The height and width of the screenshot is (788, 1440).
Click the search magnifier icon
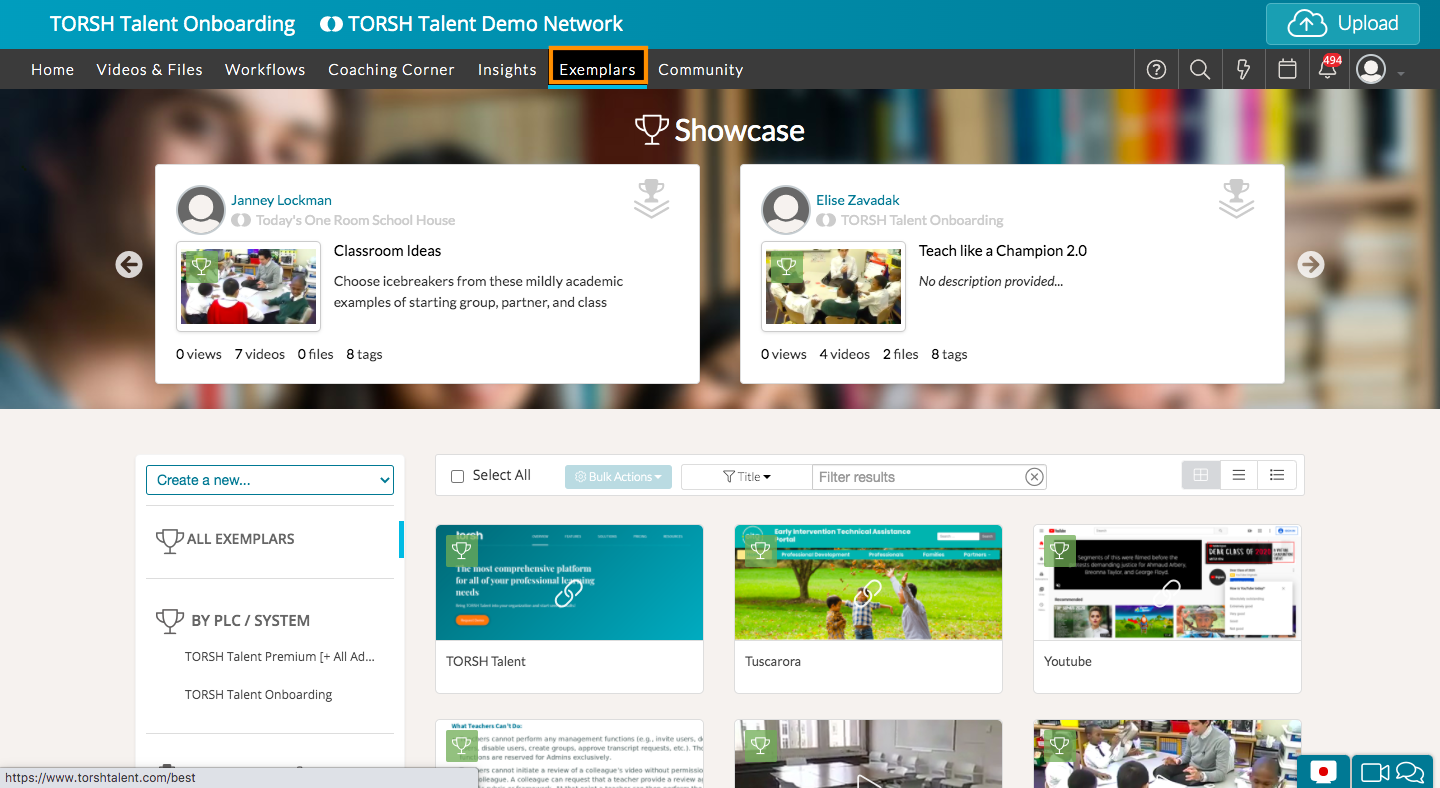1200,70
